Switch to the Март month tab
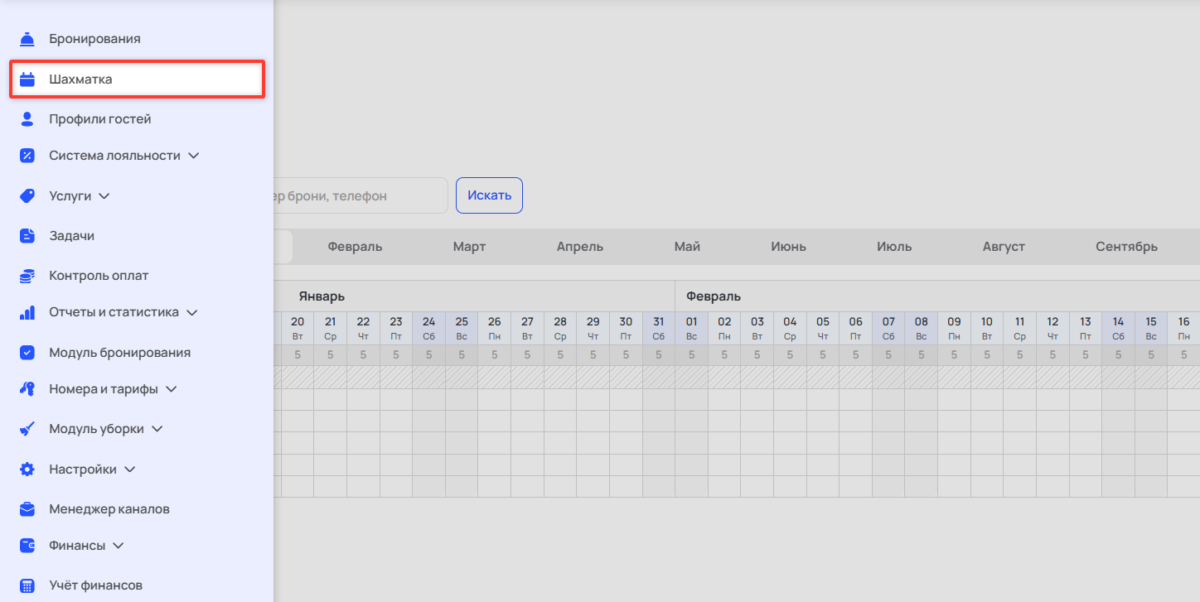 pyautogui.click(x=469, y=247)
